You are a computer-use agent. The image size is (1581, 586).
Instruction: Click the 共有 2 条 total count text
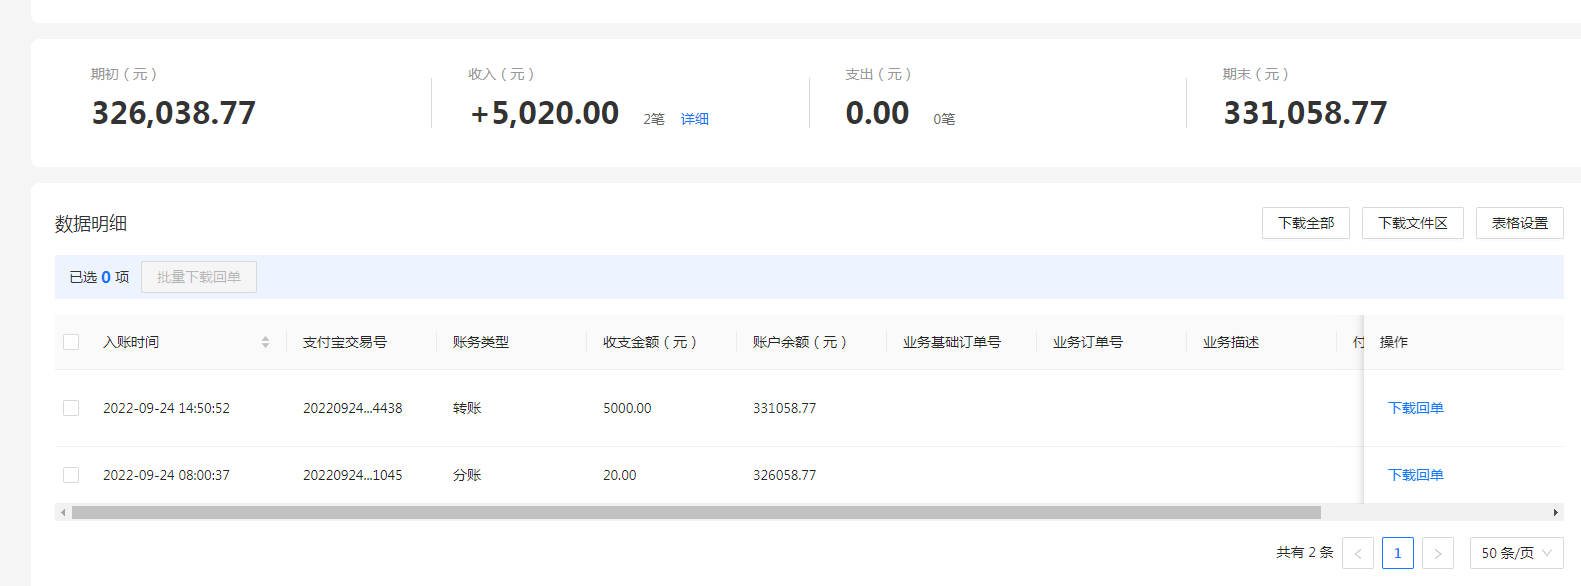click(x=1305, y=552)
